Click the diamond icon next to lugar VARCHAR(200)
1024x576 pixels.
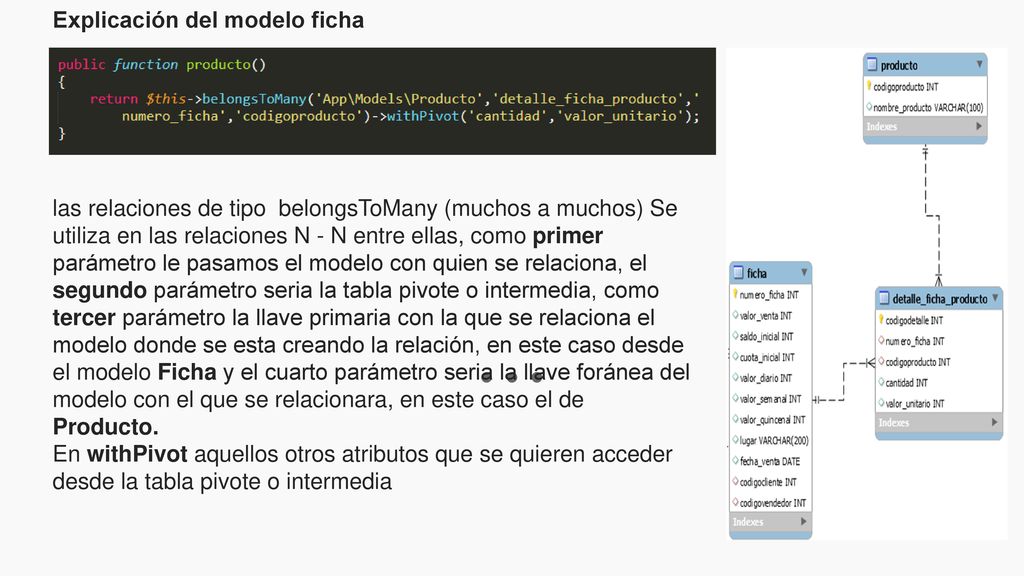tap(735, 440)
